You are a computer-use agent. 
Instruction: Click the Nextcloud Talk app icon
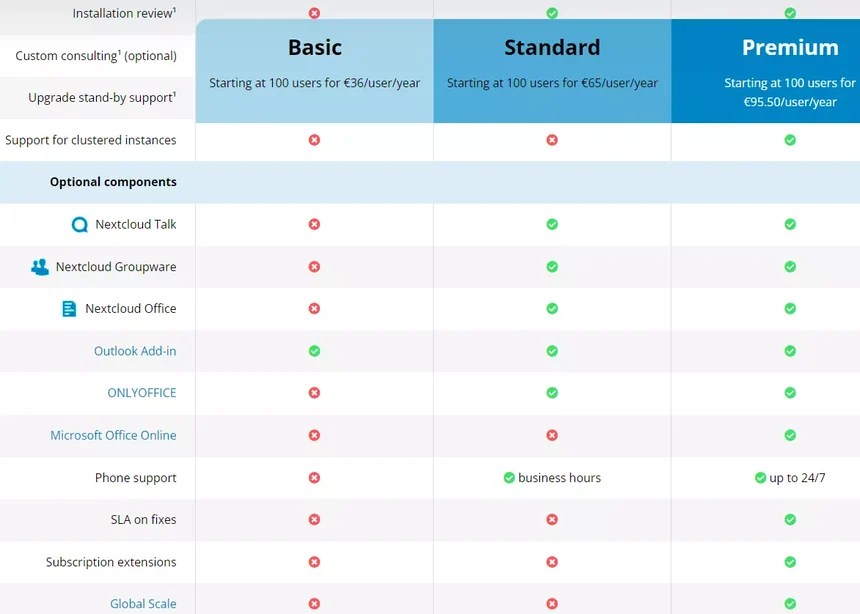point(80,224)
